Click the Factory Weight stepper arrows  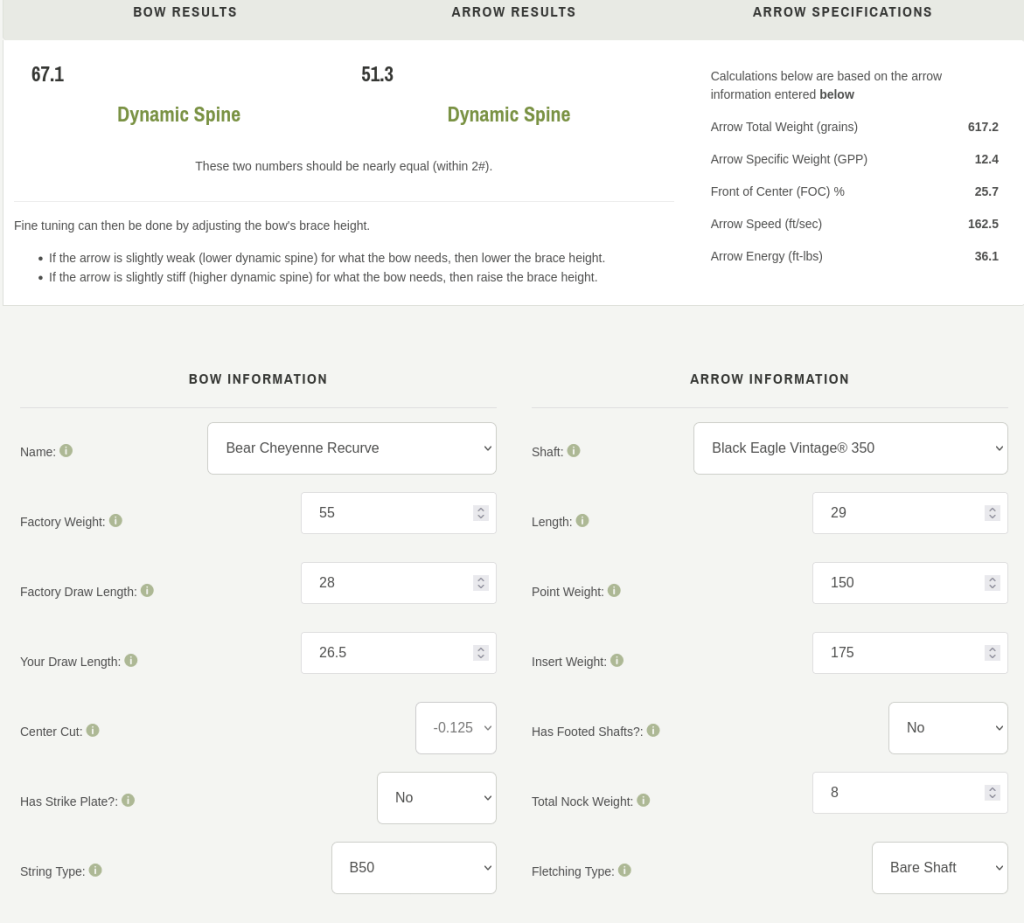481,513
